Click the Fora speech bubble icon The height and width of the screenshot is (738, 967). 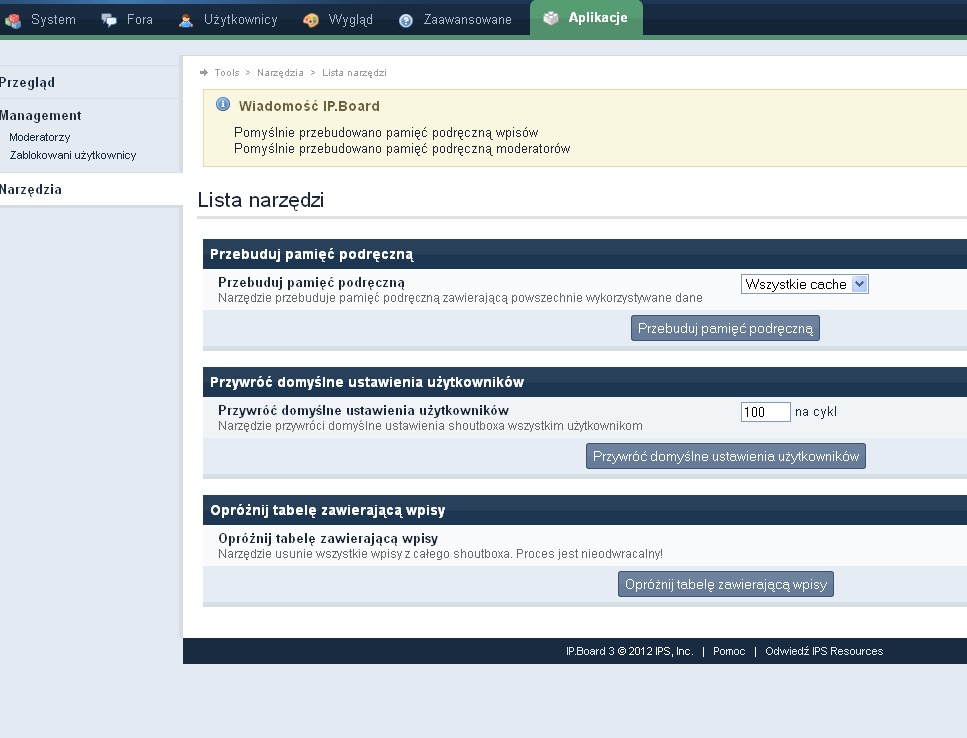tap(109, 20)
